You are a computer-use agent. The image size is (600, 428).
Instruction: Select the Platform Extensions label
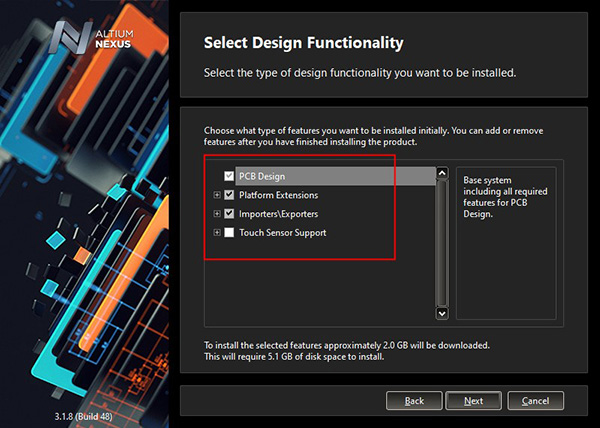[x=278, y=195]
